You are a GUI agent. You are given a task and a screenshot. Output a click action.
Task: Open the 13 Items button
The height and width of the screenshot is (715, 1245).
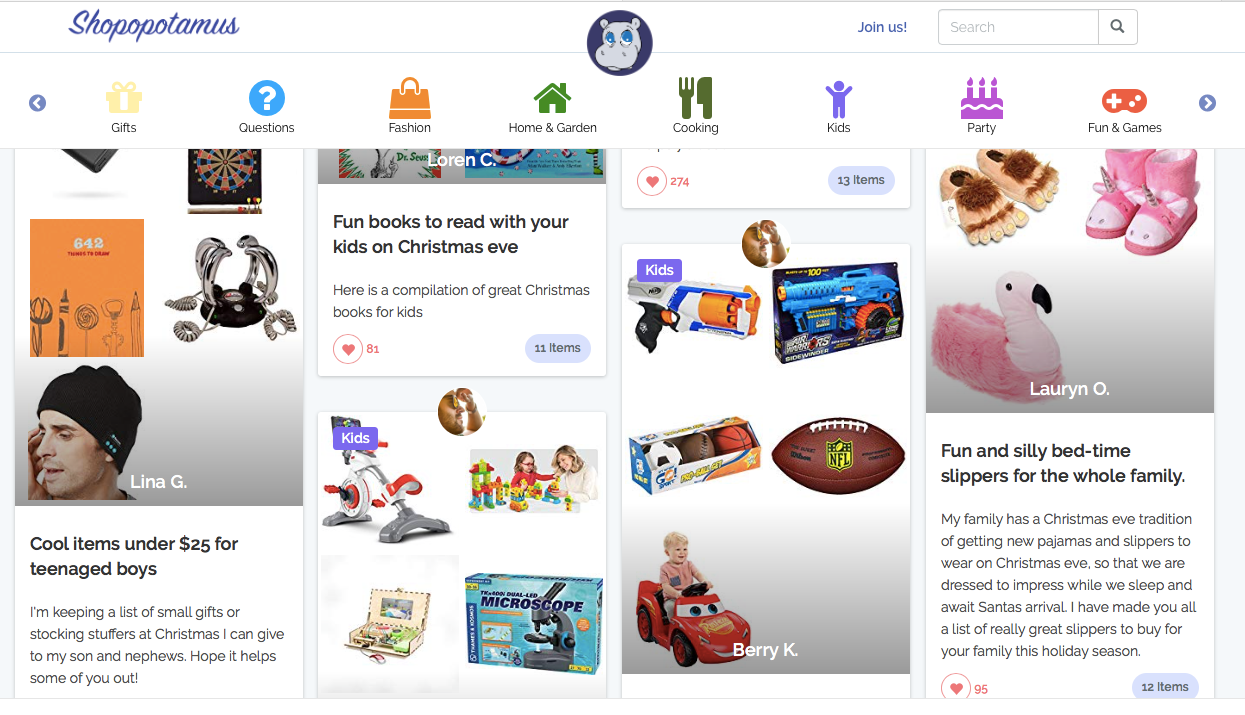click(861, 180)
